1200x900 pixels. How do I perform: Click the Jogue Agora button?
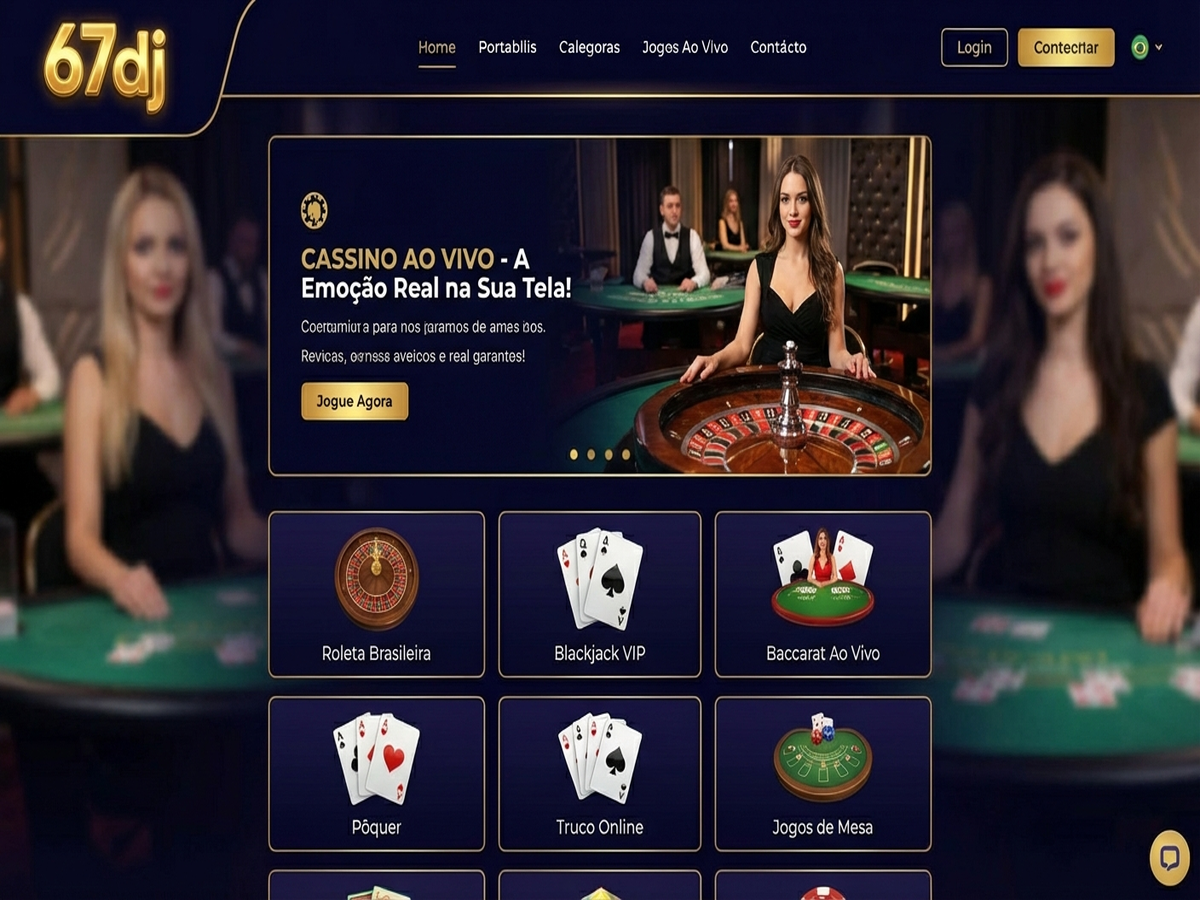click(354, 401)
